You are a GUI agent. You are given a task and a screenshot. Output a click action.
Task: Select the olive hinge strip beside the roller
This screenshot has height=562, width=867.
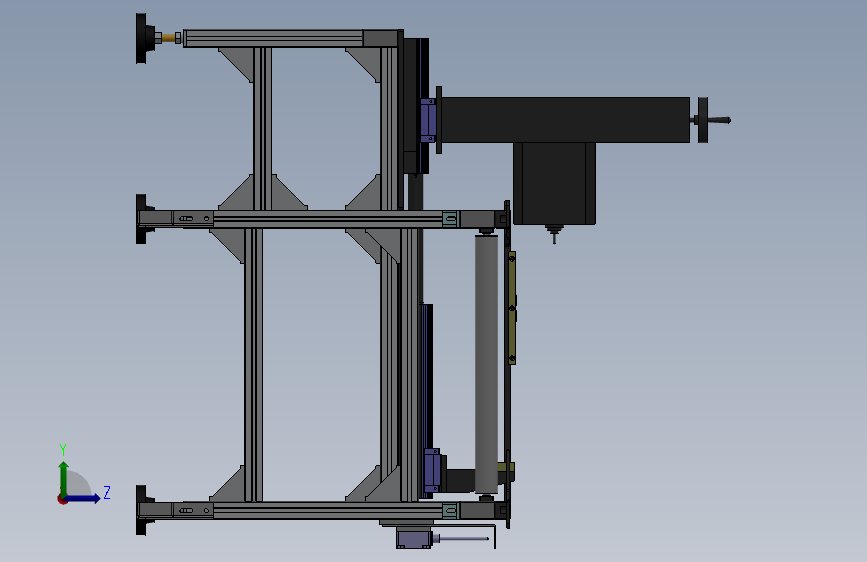tap(512, 308)
